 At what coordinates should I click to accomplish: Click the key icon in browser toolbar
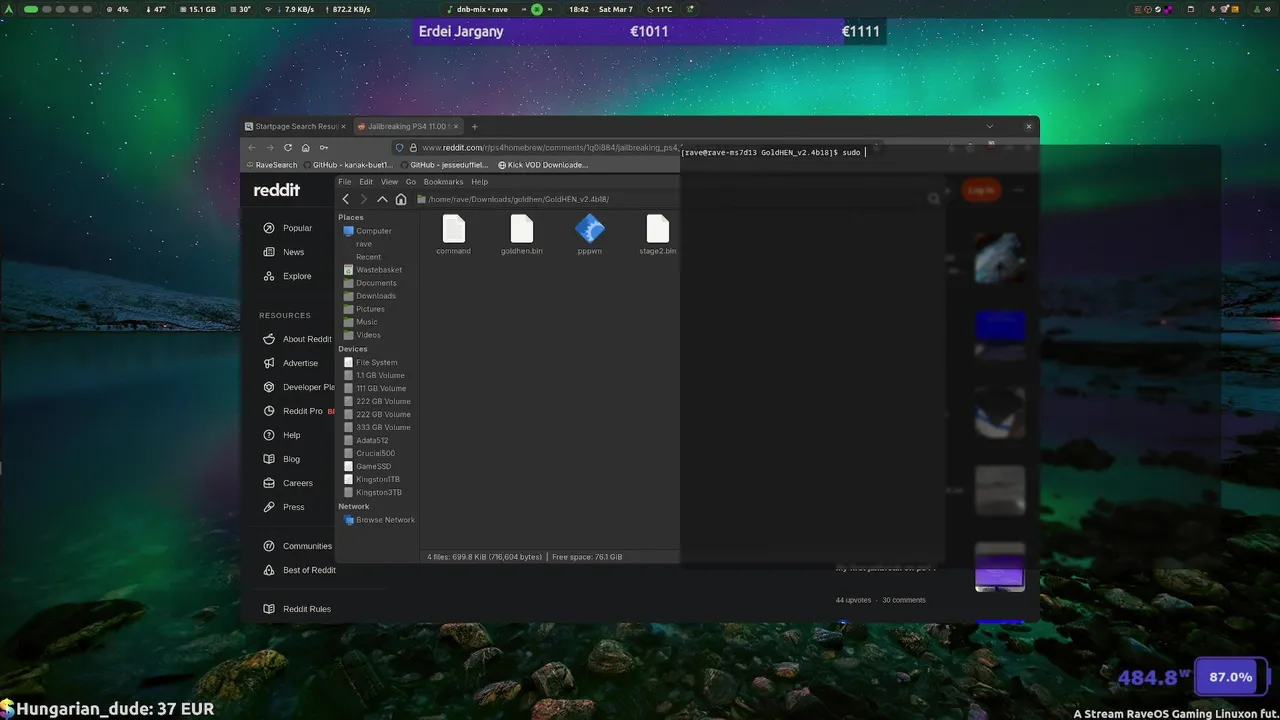[323, 147]
